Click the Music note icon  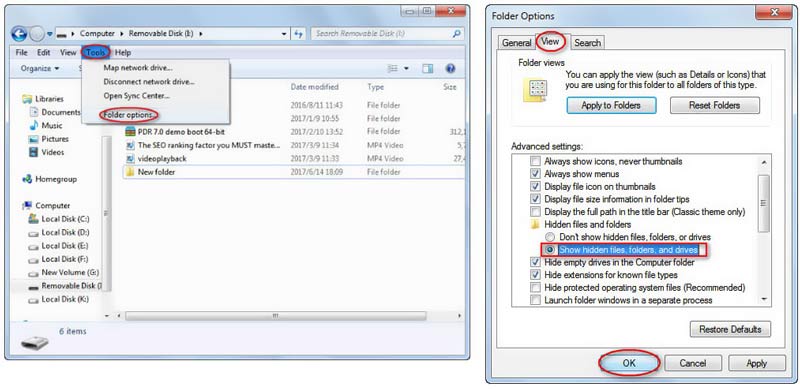(34, 126)
